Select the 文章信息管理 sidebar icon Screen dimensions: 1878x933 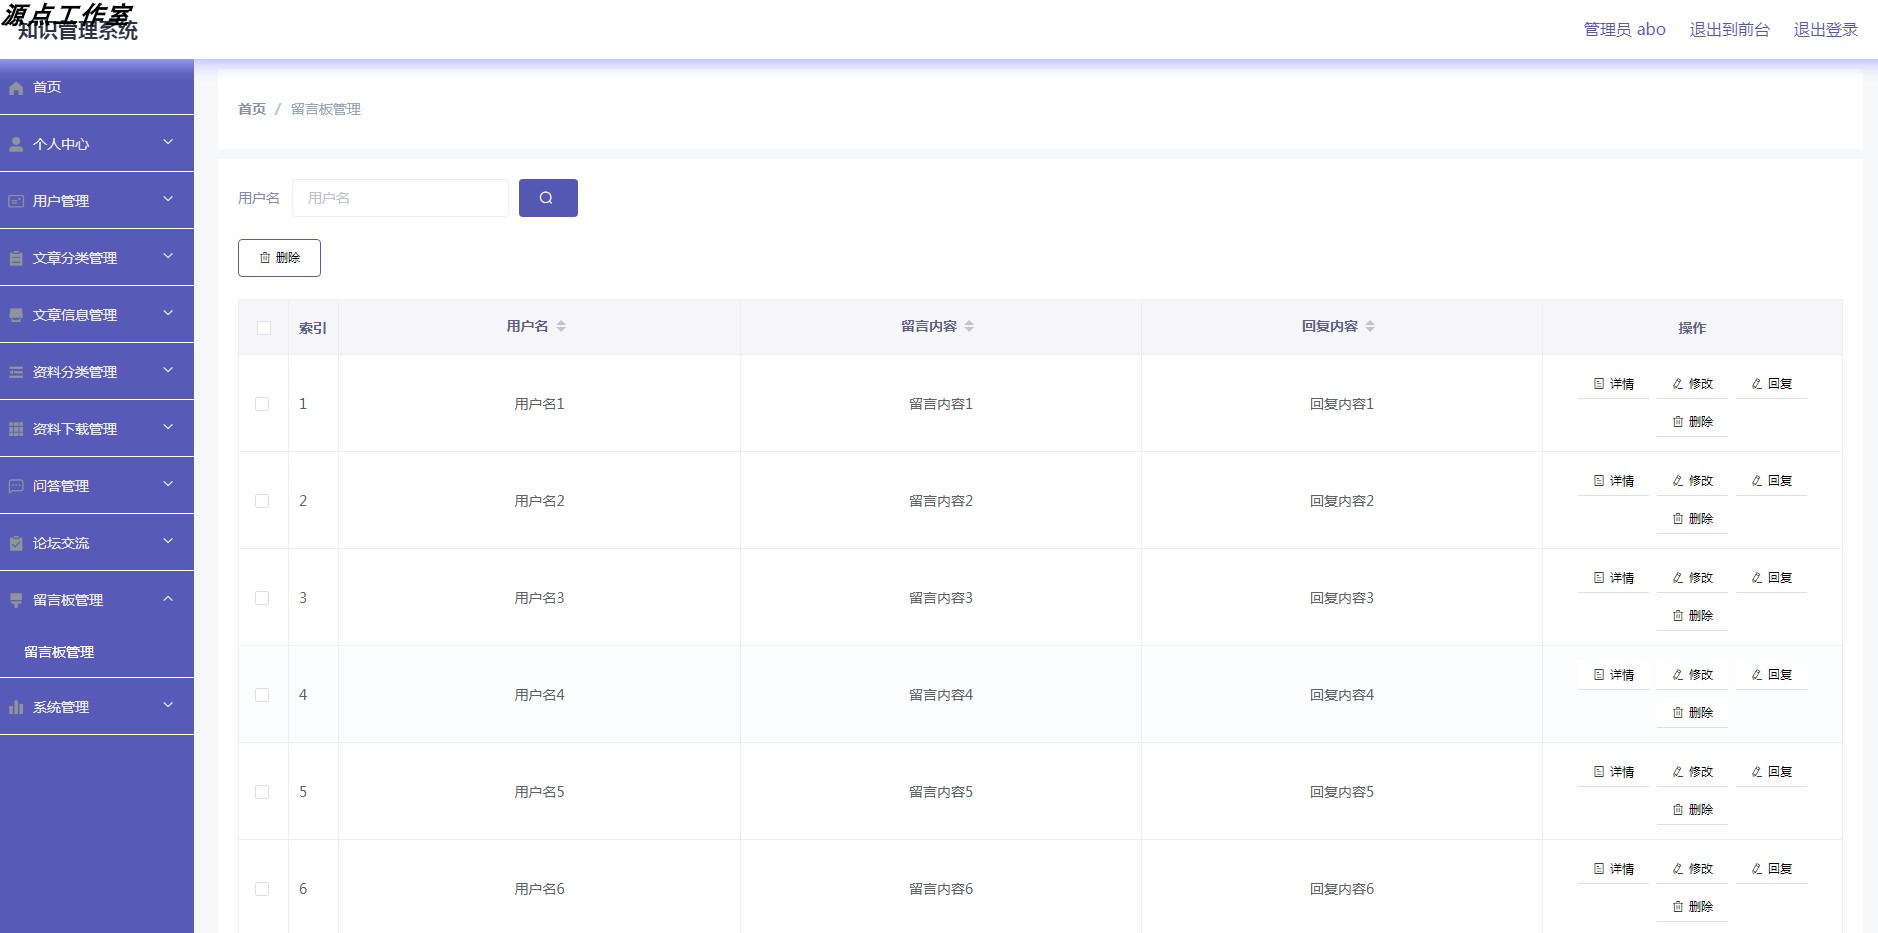pyautogui.click(x=16, y=314)
